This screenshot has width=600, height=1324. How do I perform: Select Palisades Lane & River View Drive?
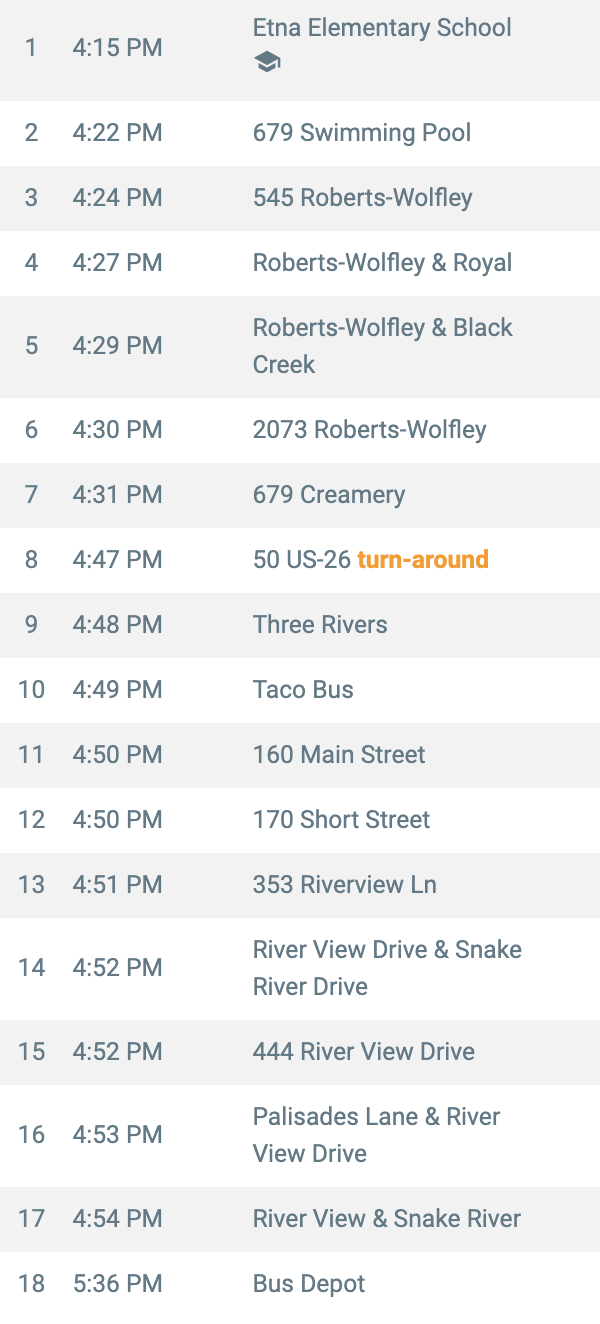click(300, 1135)
